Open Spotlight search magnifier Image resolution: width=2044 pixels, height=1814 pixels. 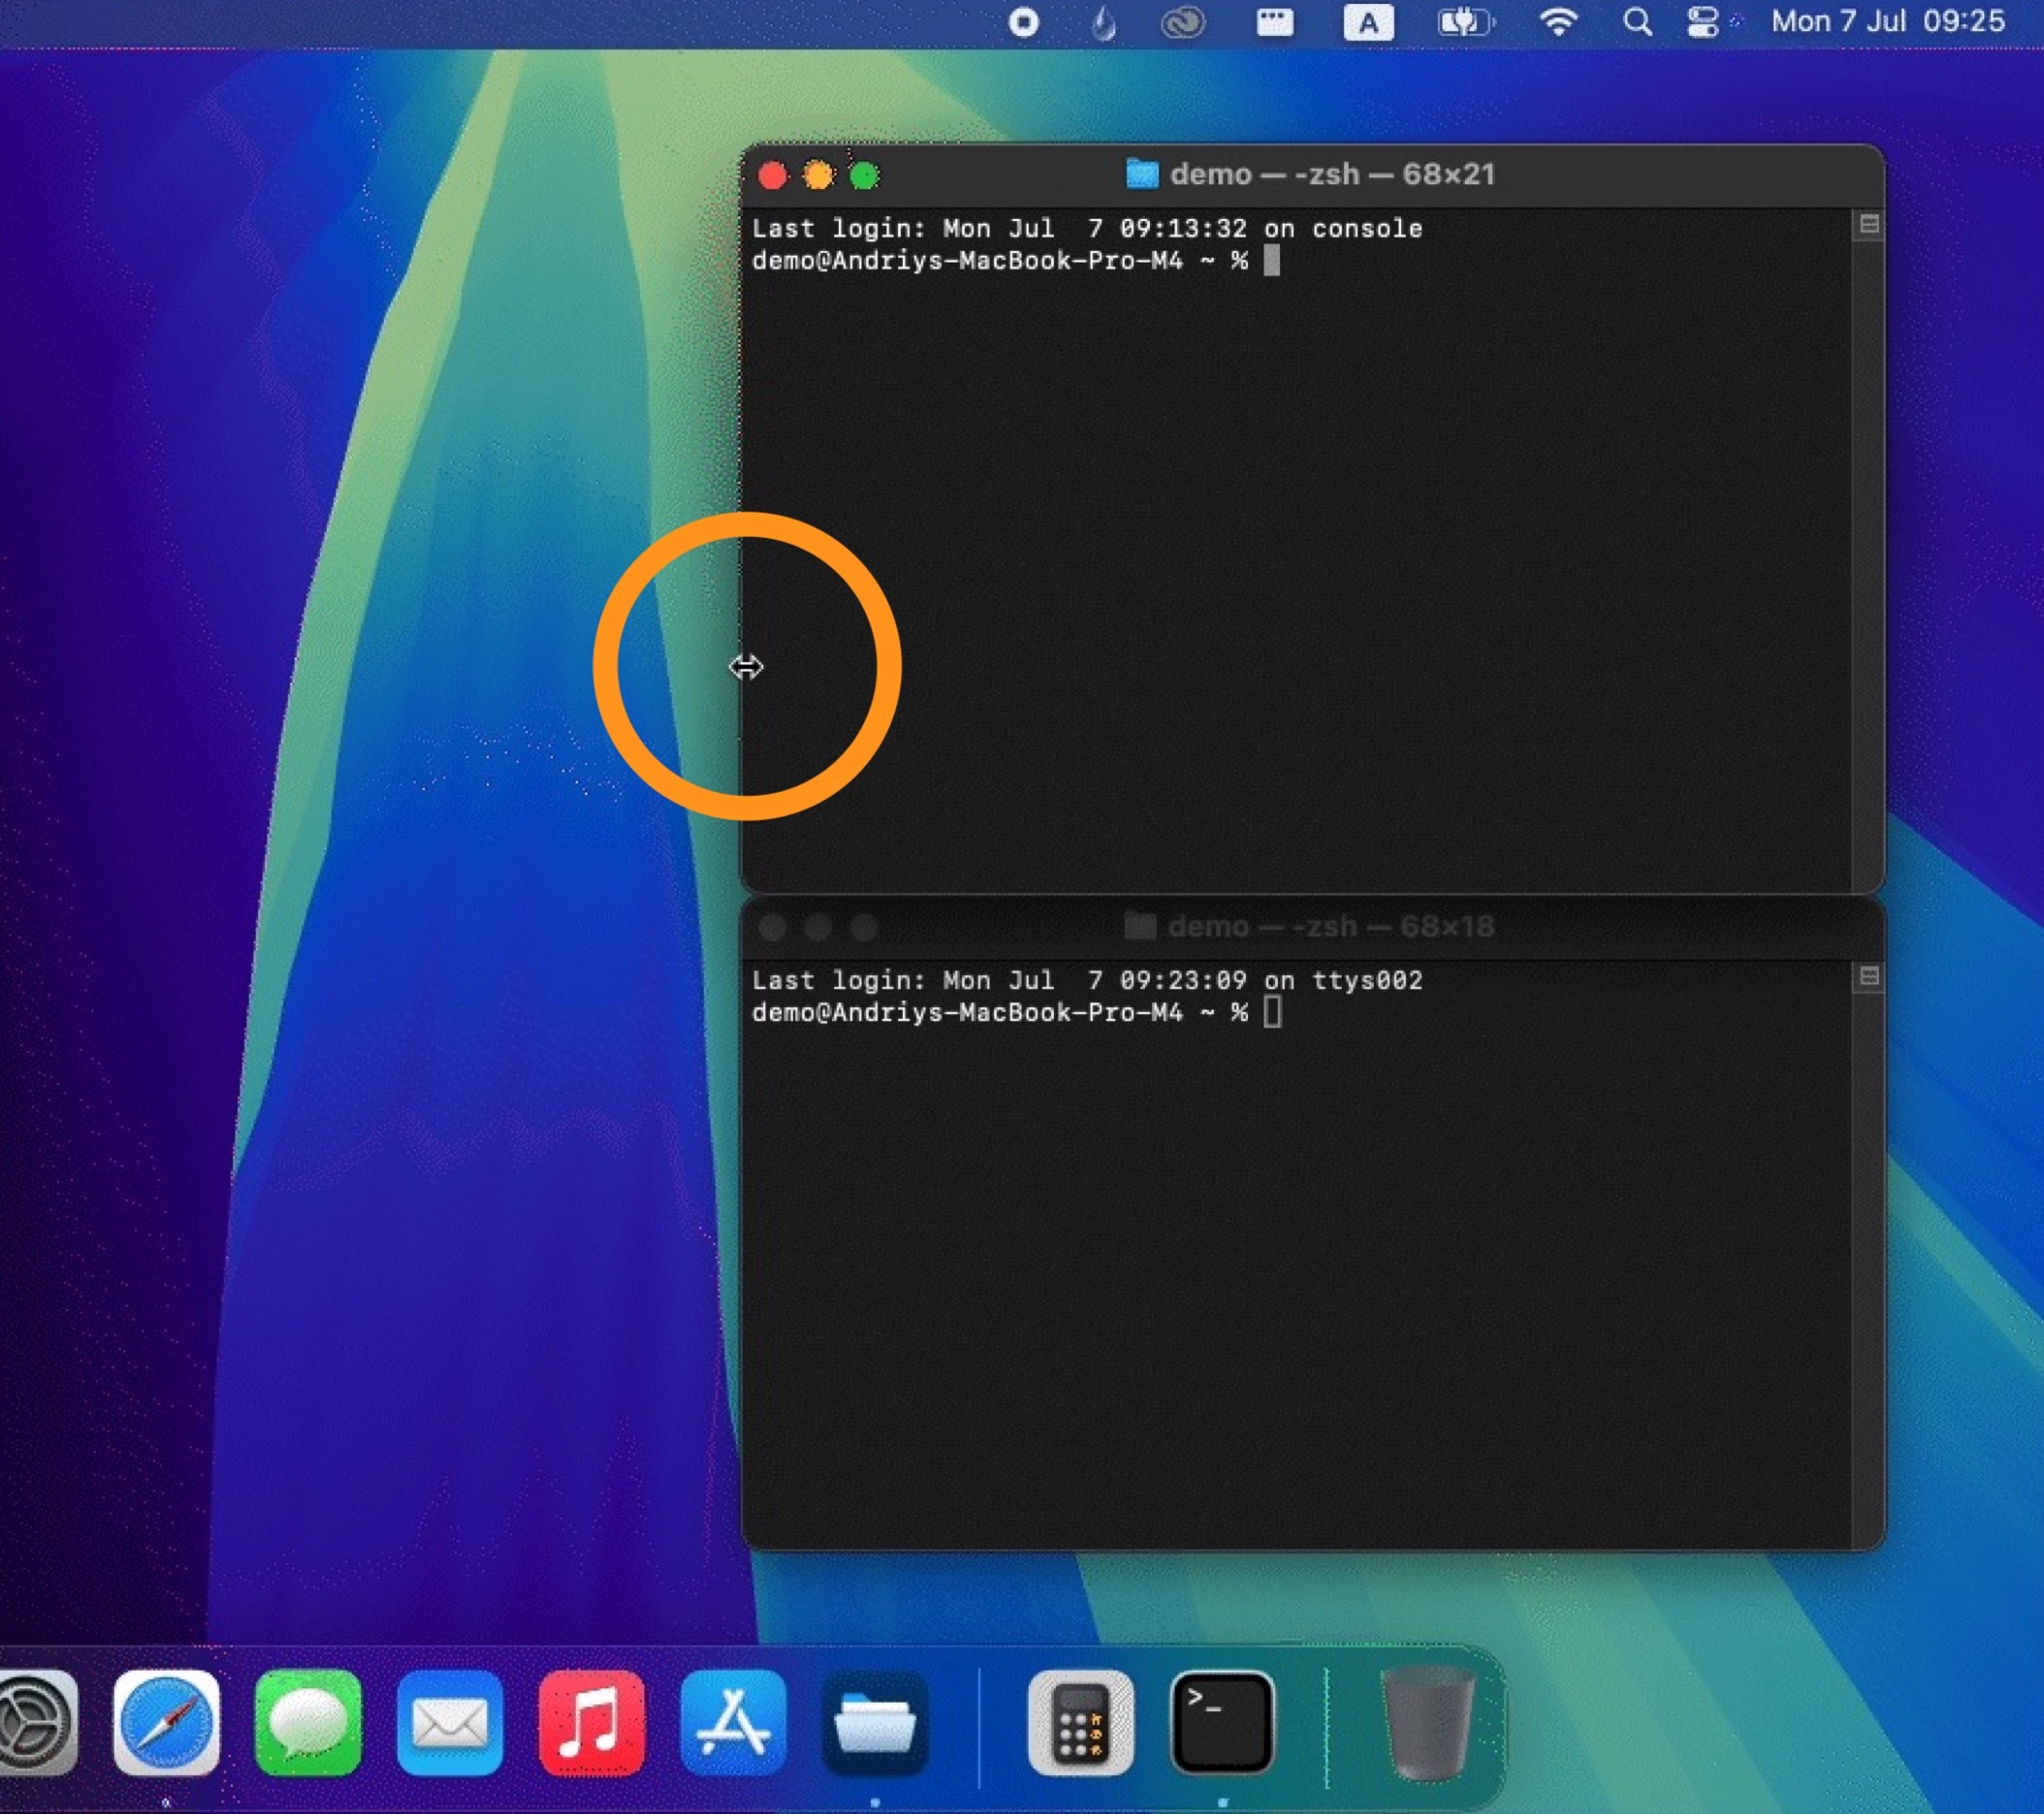coord(1637,22)
